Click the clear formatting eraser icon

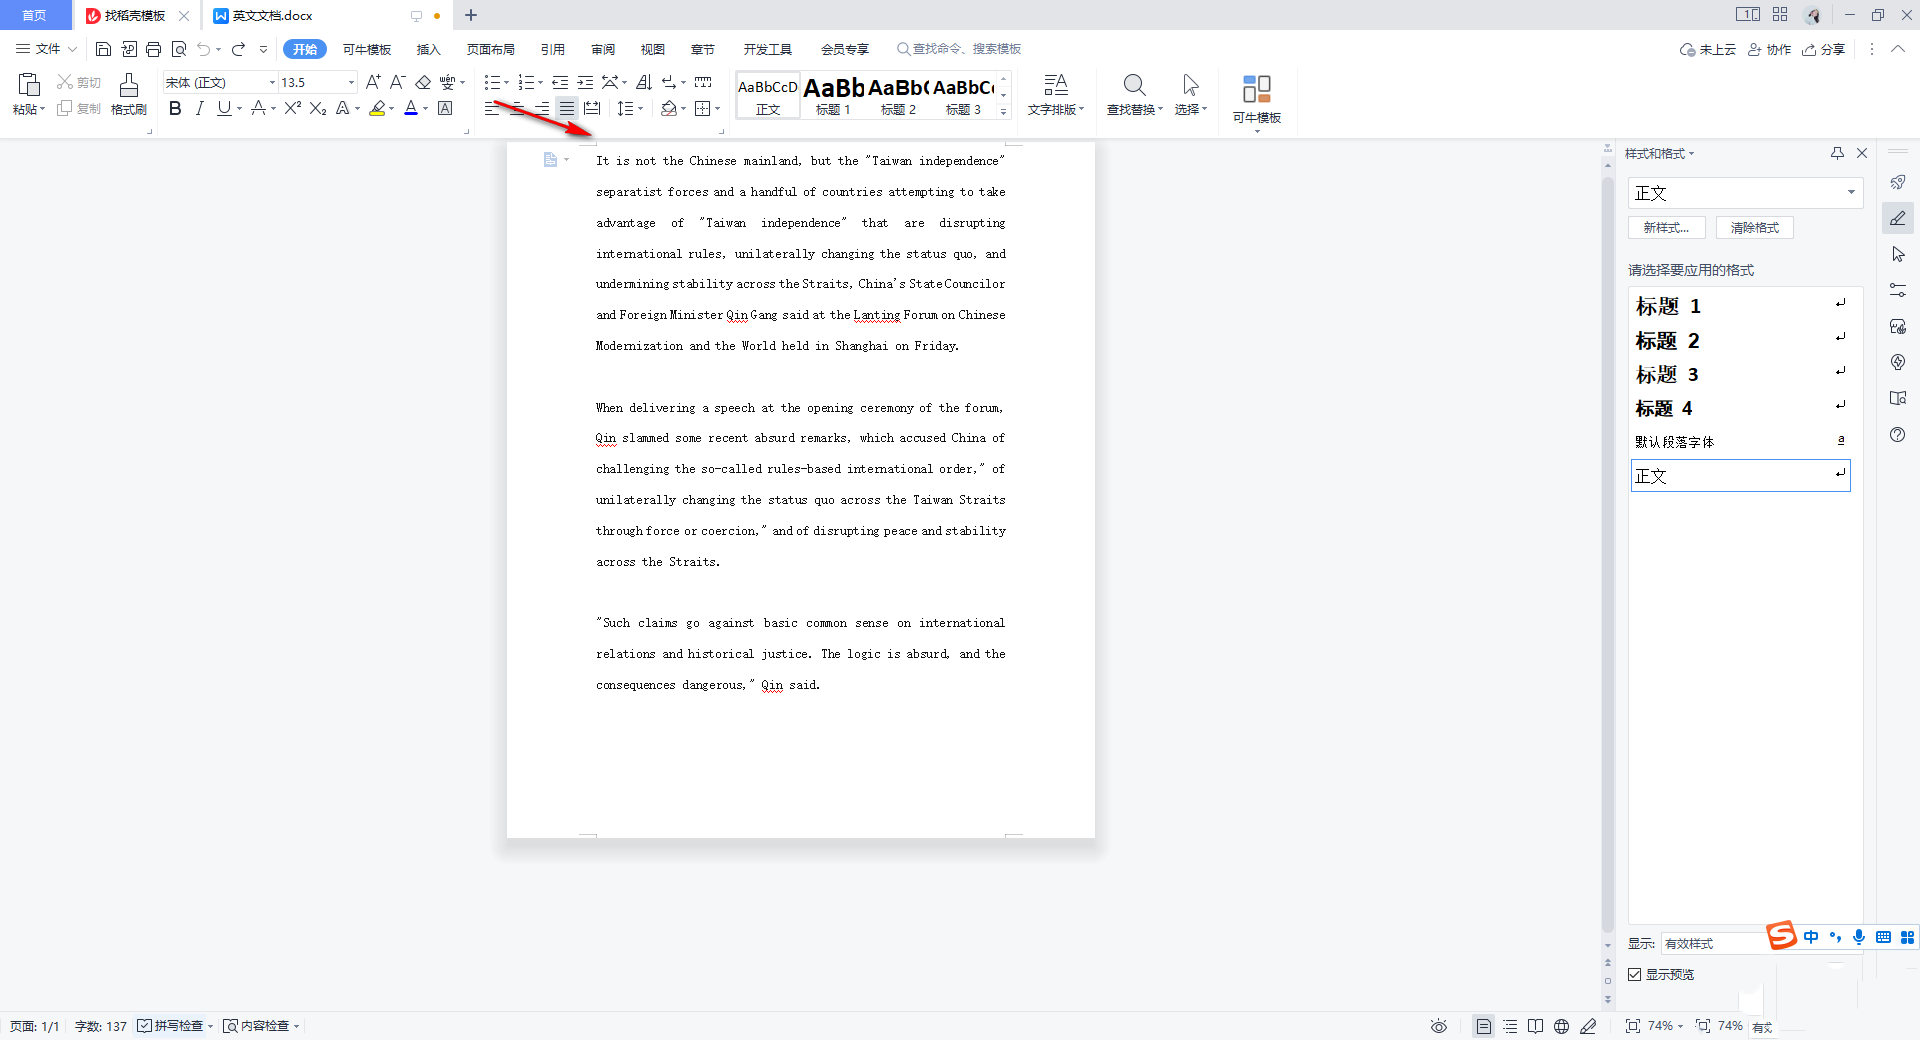tap(423, 82)
